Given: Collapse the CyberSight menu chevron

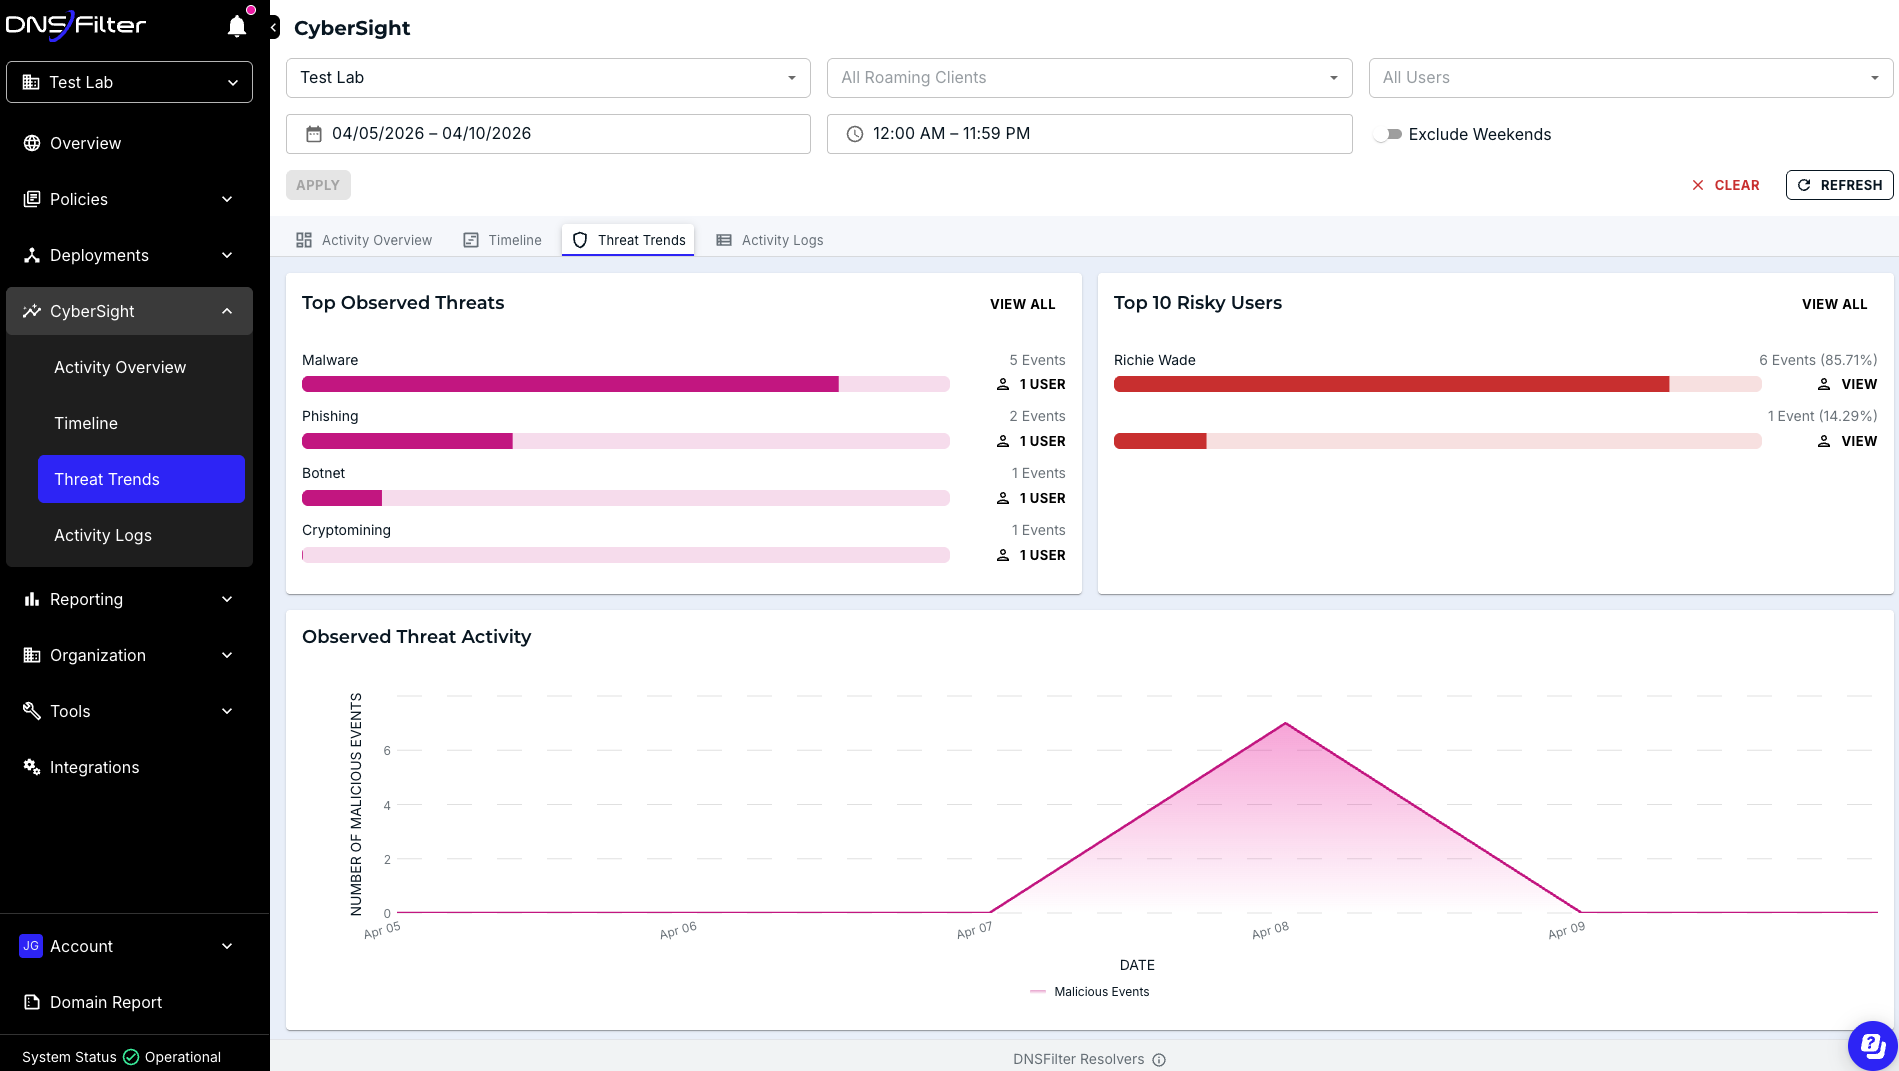Looking at the screenshot, I should pos(227,311).
